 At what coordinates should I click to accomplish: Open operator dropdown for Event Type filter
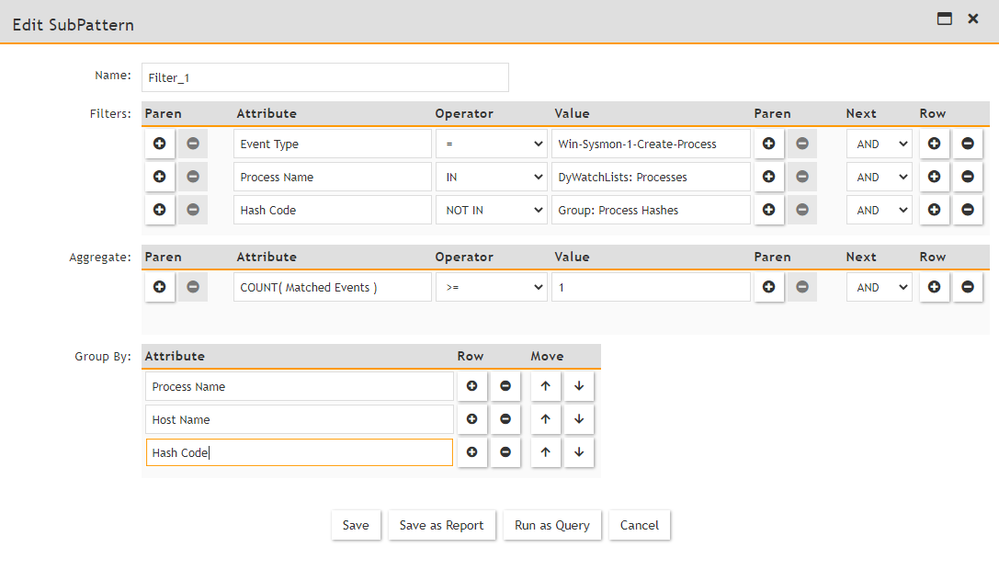(491, 144)
